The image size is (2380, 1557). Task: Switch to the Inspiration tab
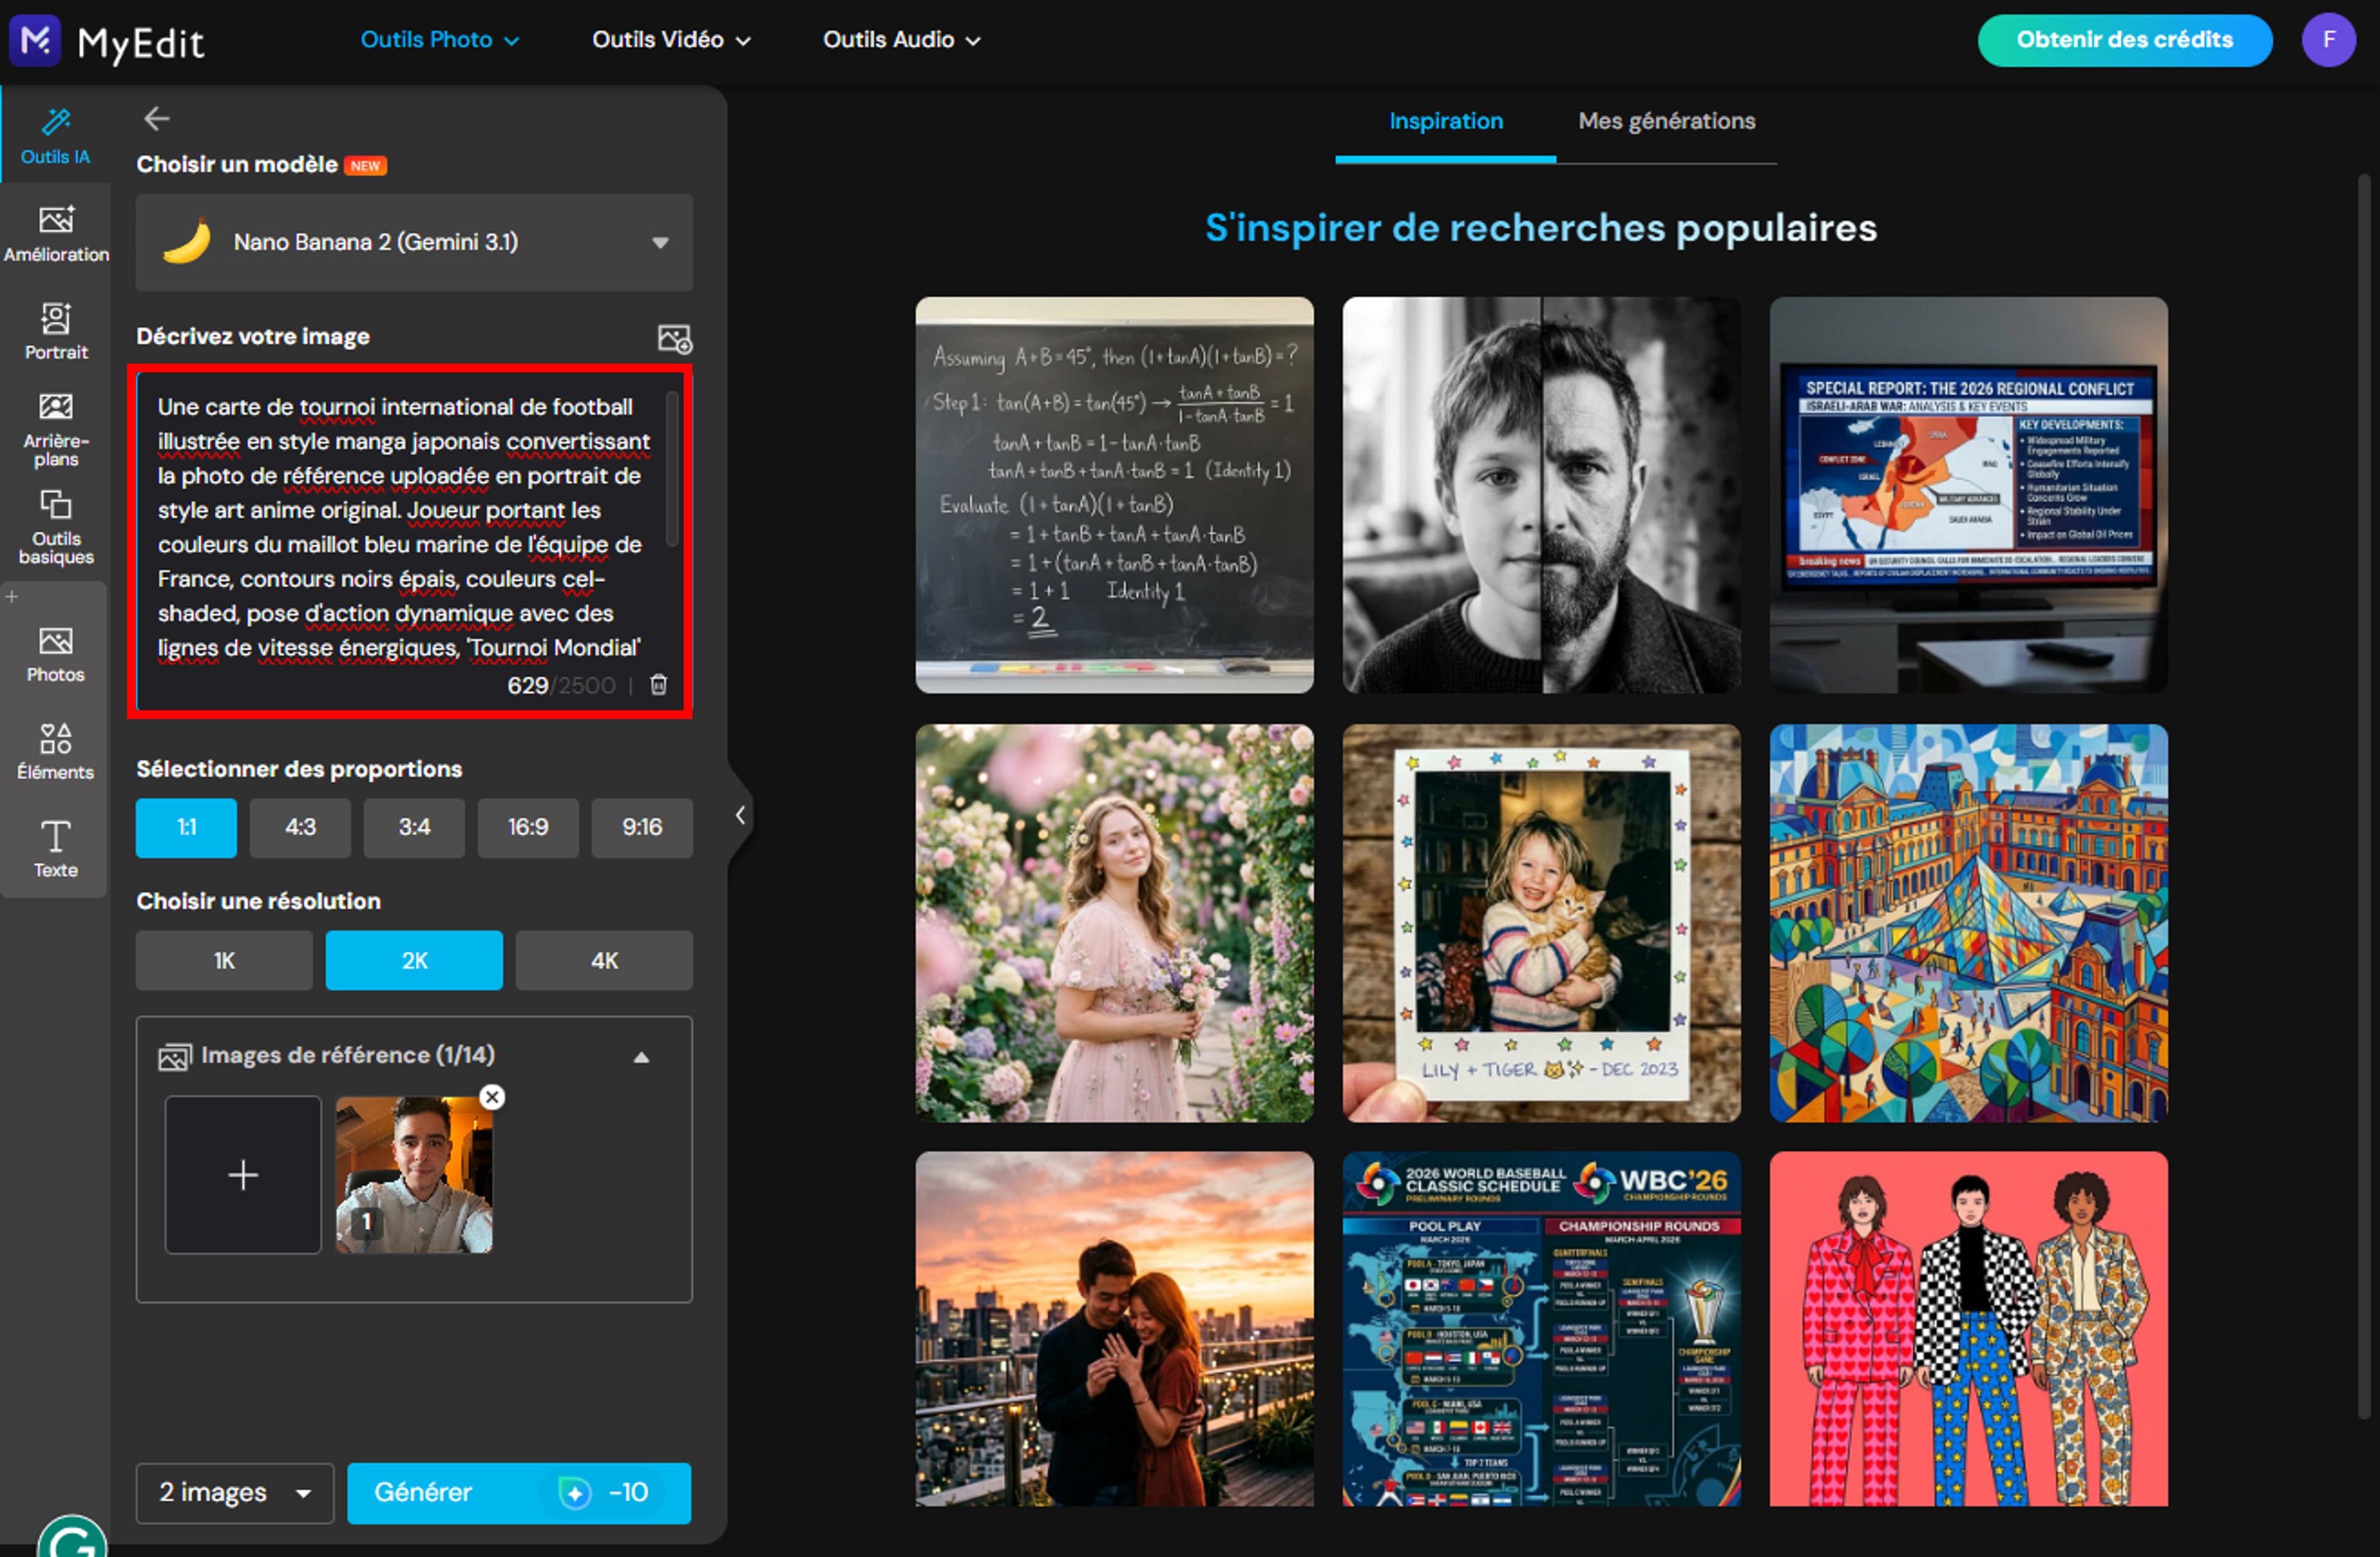(x=1446, y=121)
